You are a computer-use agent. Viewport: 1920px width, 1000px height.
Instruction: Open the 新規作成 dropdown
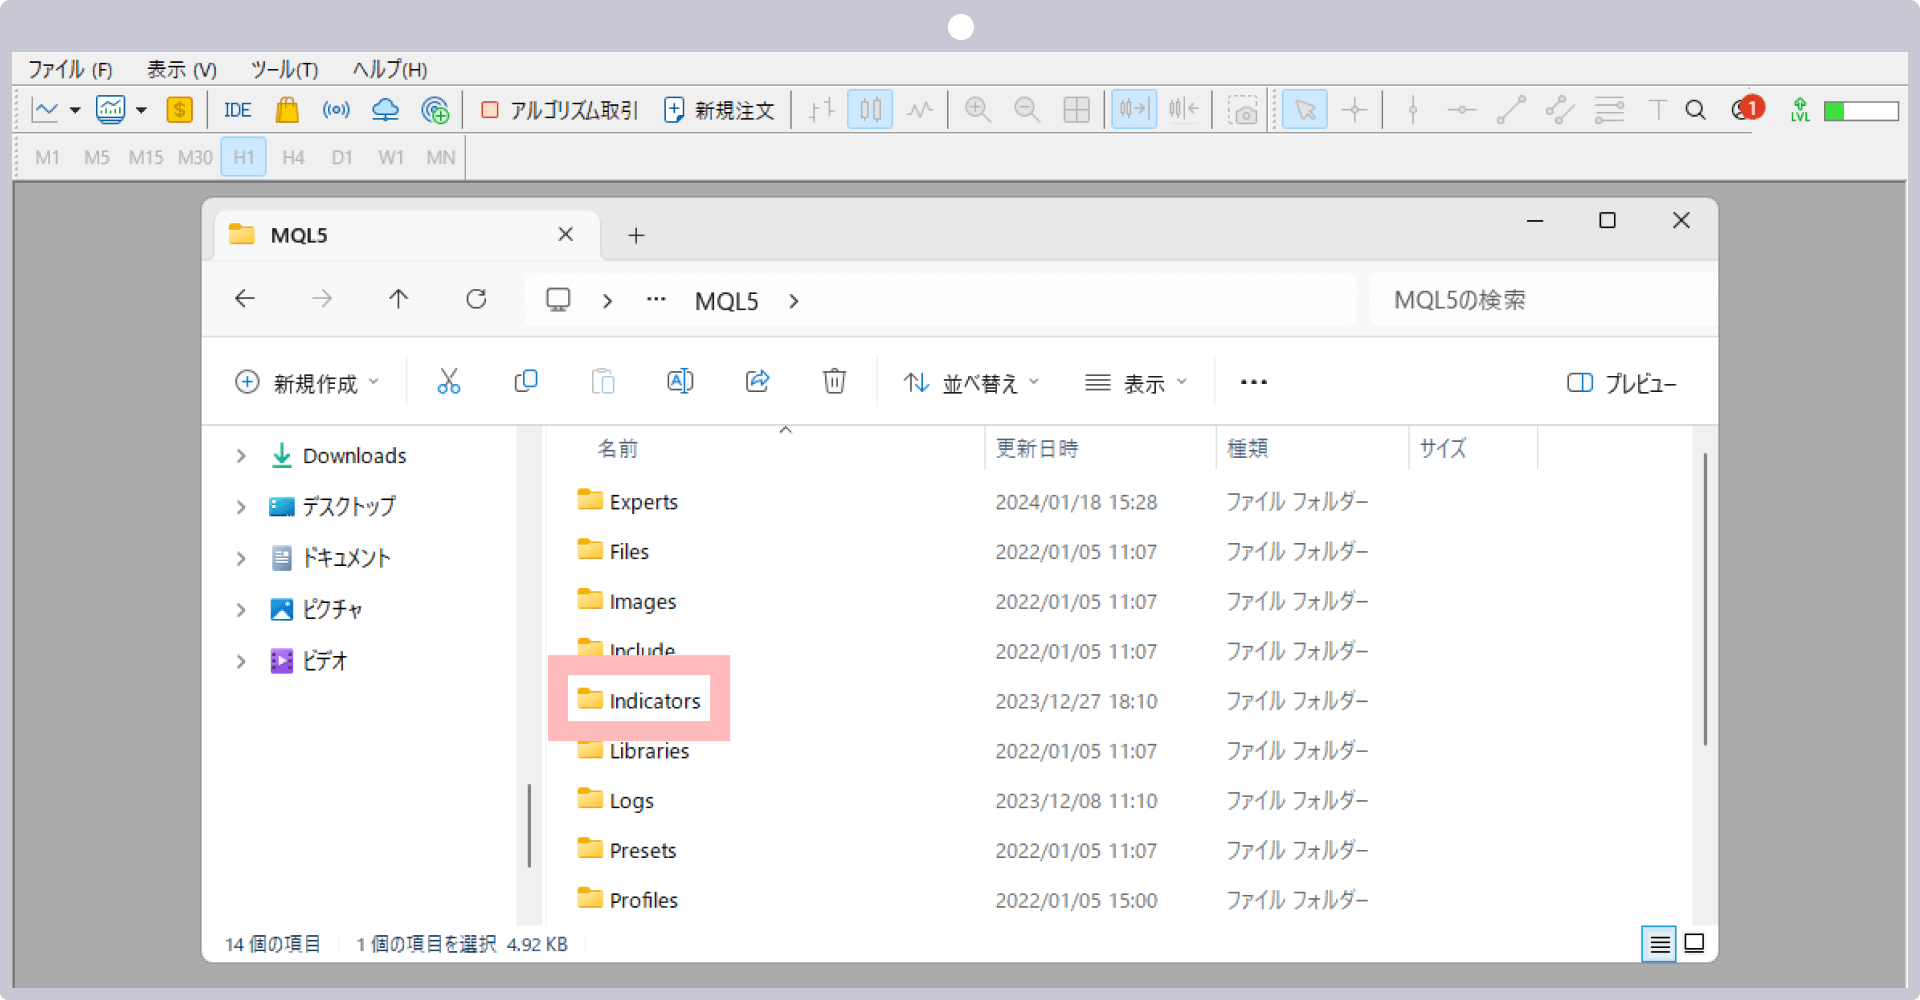(x=307, y=383)
